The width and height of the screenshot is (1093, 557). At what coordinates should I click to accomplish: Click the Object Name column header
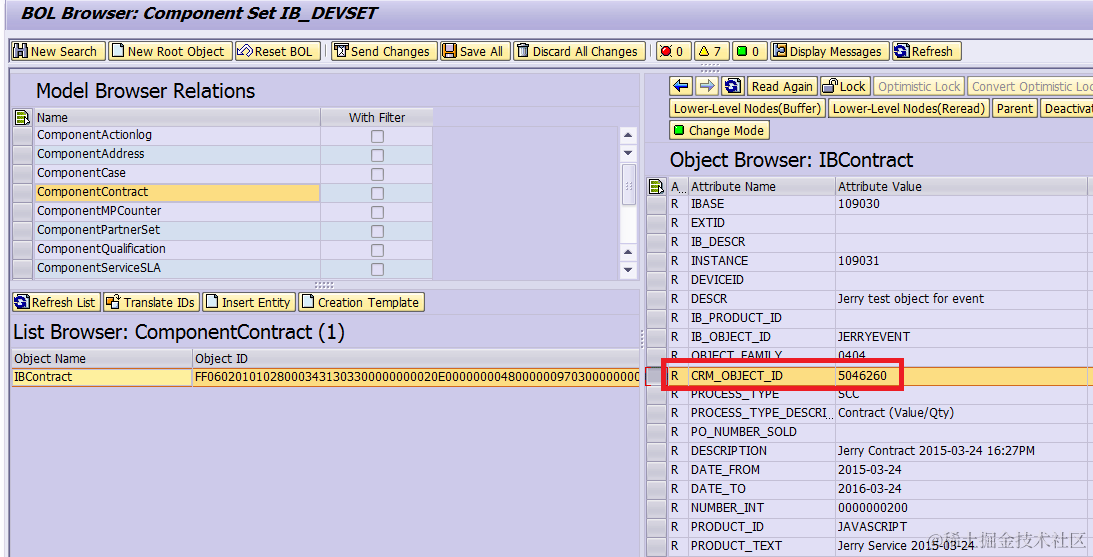[102, 358]
